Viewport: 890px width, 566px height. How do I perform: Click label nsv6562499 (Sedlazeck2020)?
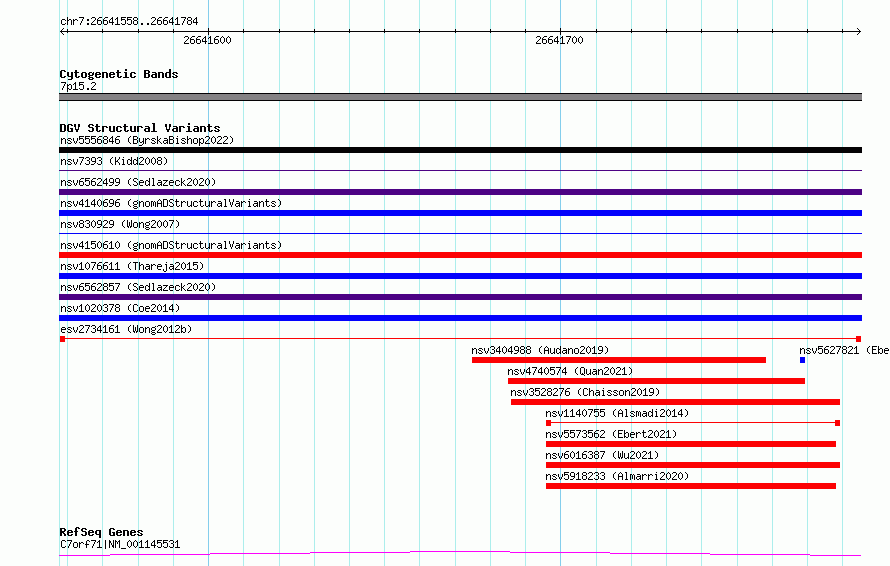(x=138, y=182)
